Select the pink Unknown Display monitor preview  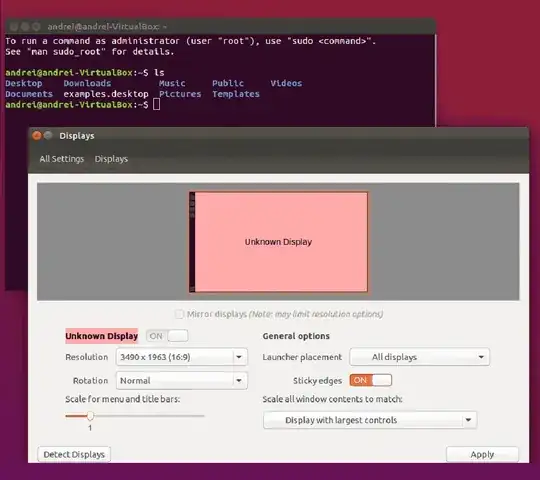(x=278, y=242)
